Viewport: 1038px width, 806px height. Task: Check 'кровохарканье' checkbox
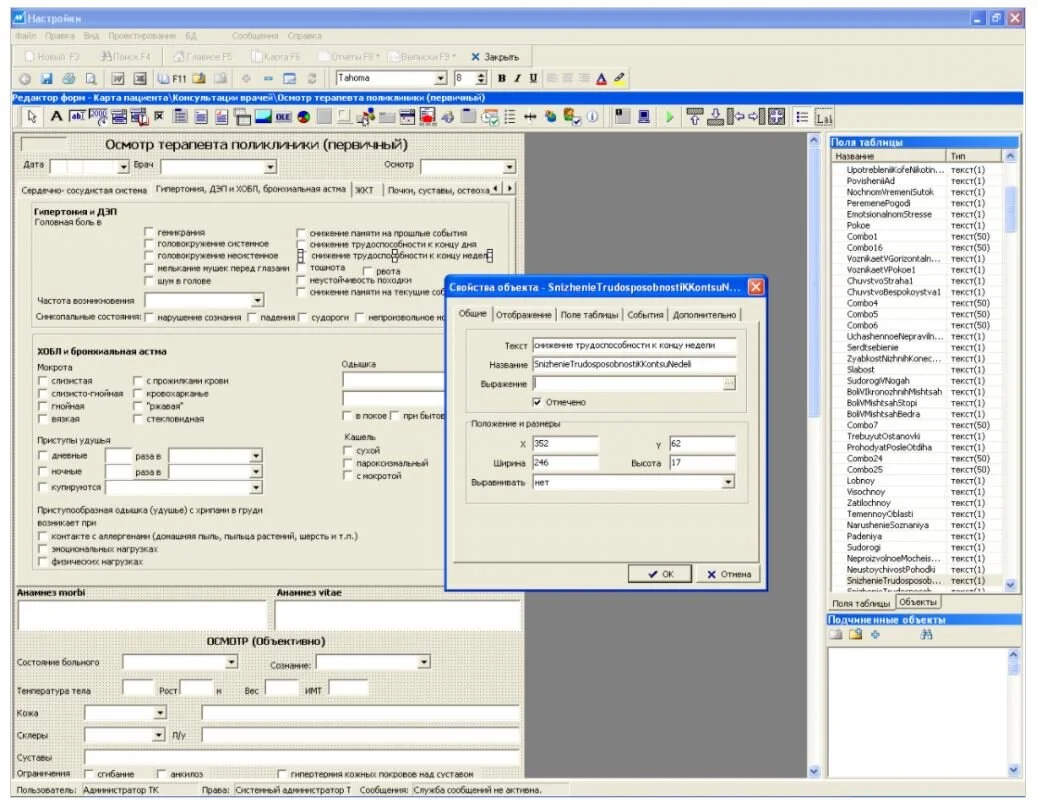(138, 394)
